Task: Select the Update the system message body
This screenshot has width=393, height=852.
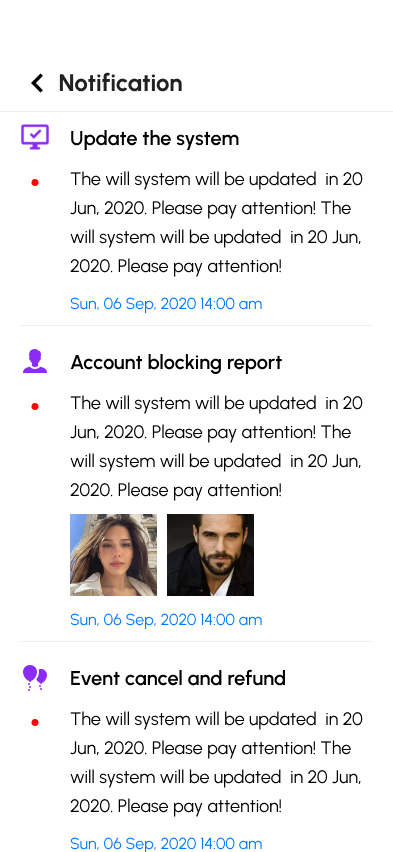Action: [216, 223]
